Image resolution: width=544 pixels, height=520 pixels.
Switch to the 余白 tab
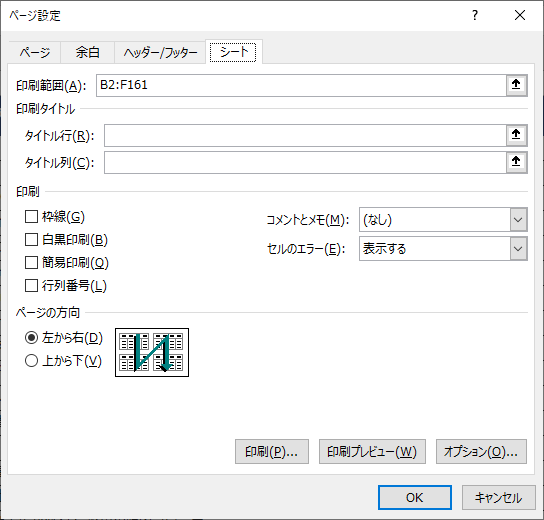click(87, 52)
